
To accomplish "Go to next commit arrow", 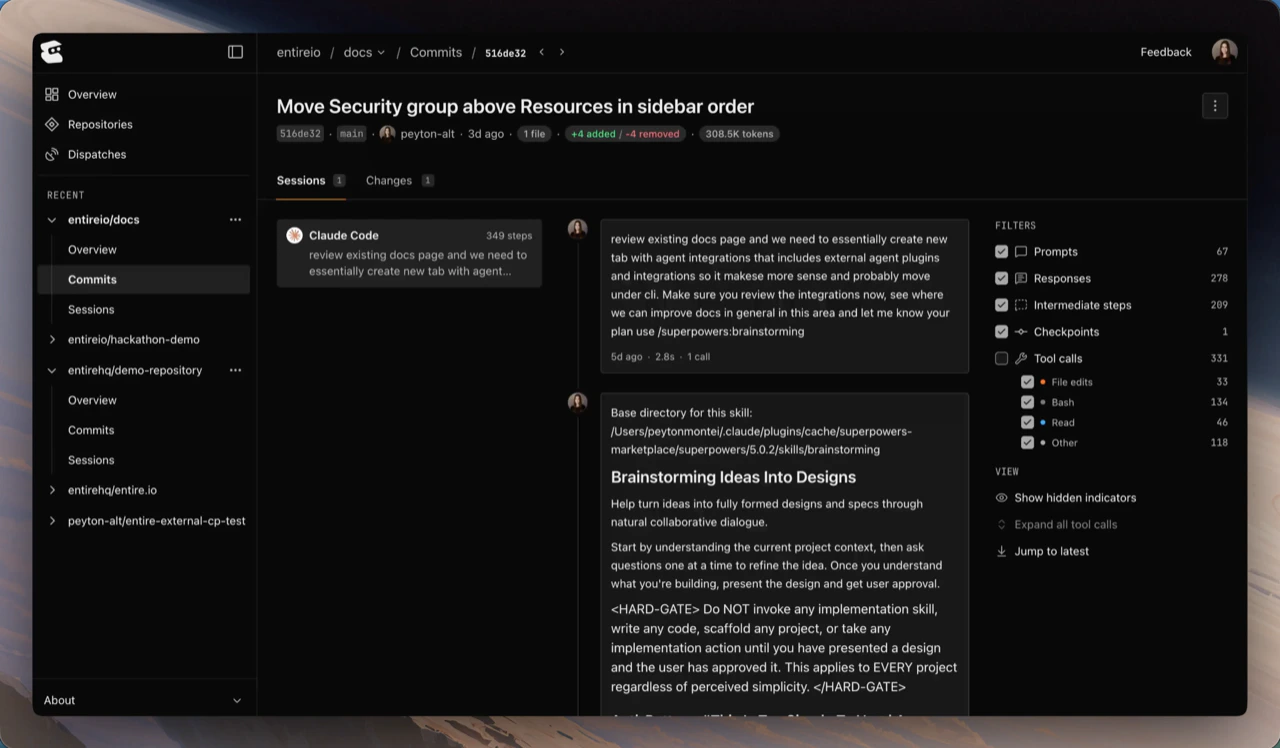I will click(x=562, y=52).
